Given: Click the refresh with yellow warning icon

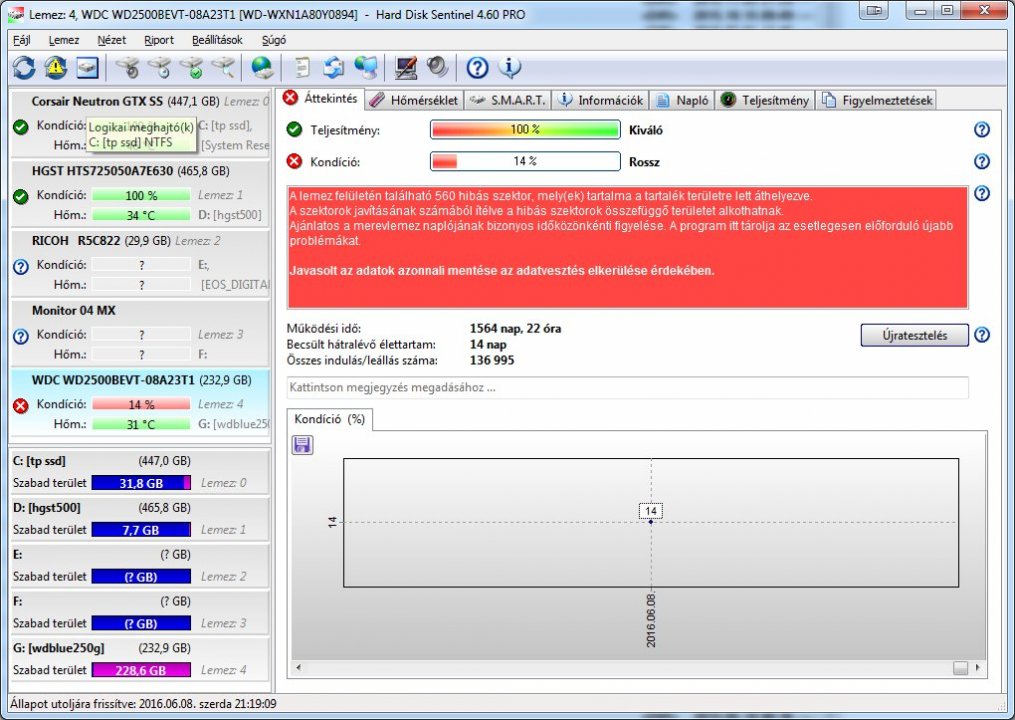Looking at the screenshot, I should pyautogui.click(x=56, y=67).
